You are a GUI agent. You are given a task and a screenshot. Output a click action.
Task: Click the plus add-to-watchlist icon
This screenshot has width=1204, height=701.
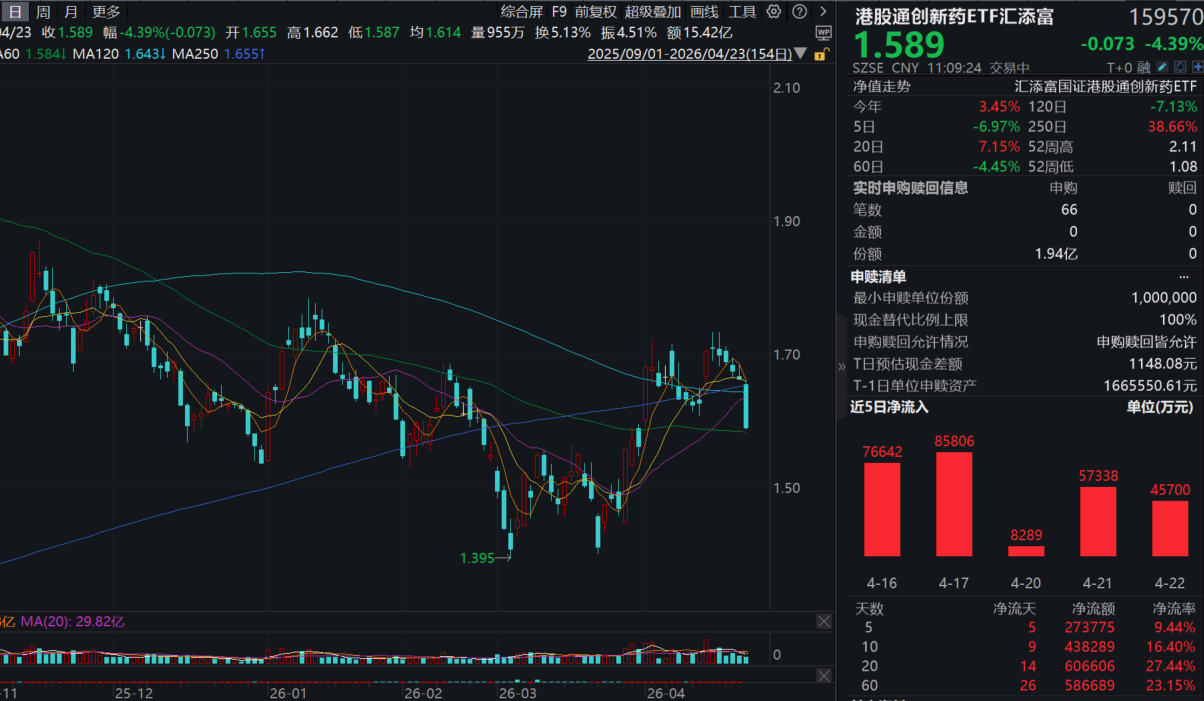pyautogui.click(x=1197, y=67)
